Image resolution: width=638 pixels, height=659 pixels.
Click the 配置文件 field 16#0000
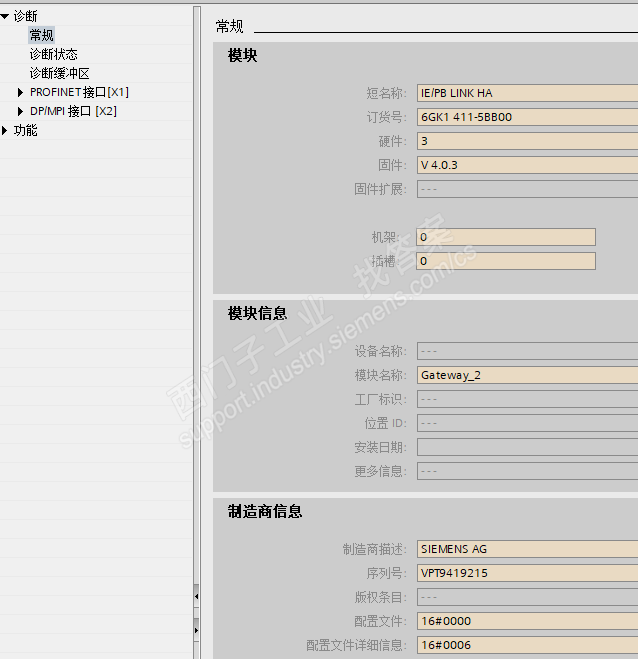pyautogui.click(x=527, y=621)
